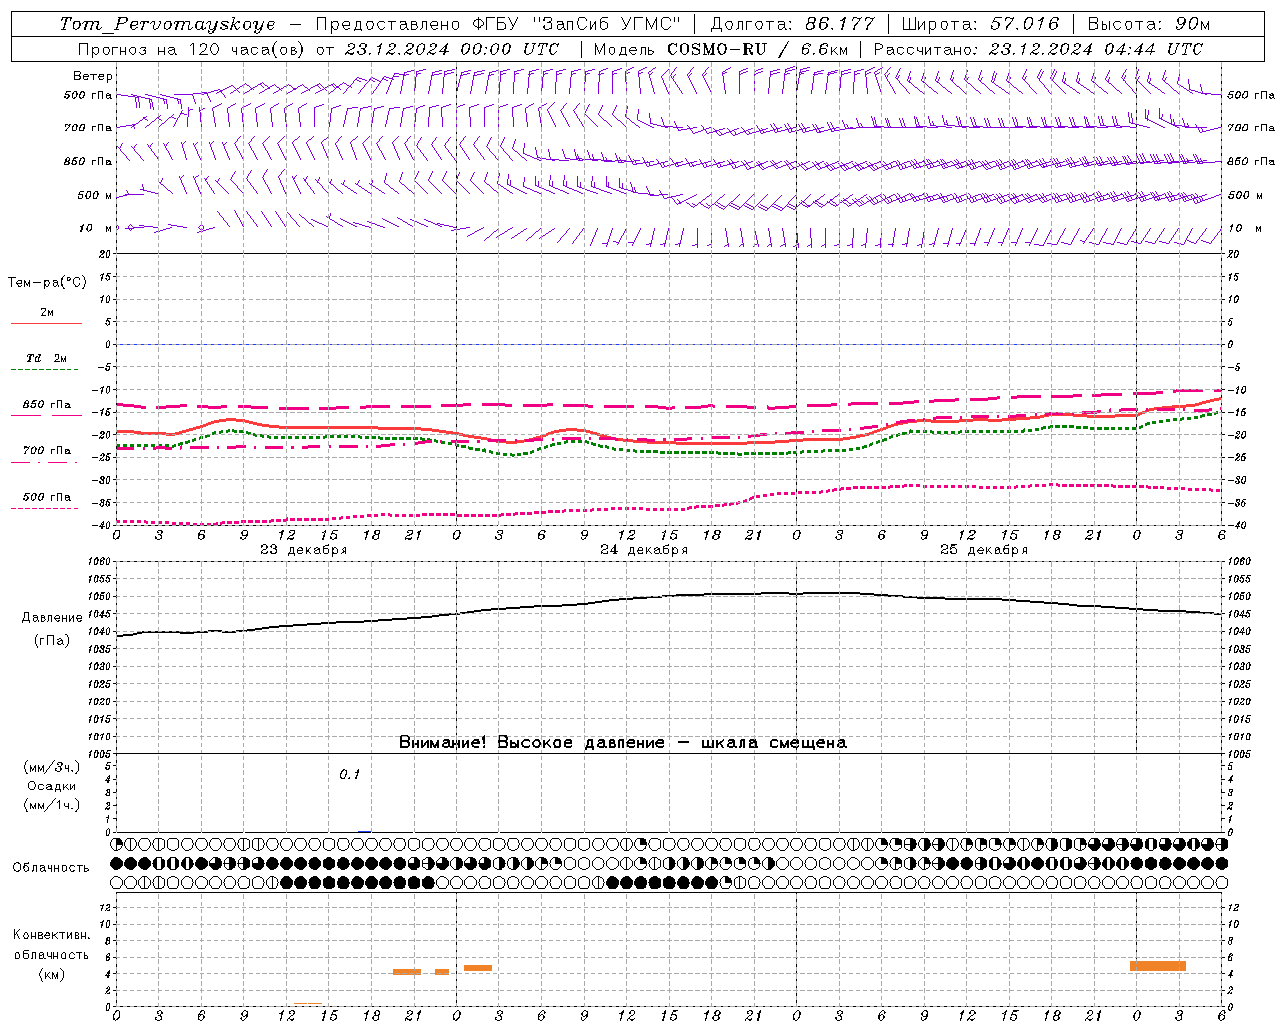Click '850 гПа' on wind panel left axis
Image resolution: width=1280 pixels, height=1024 pixels.
[88, 161]
